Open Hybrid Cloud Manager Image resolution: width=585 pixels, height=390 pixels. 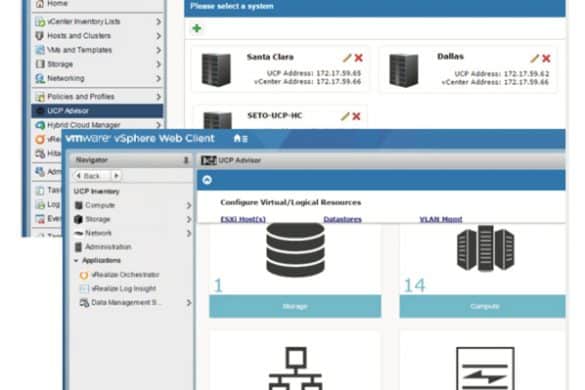(x=84, y=125)
